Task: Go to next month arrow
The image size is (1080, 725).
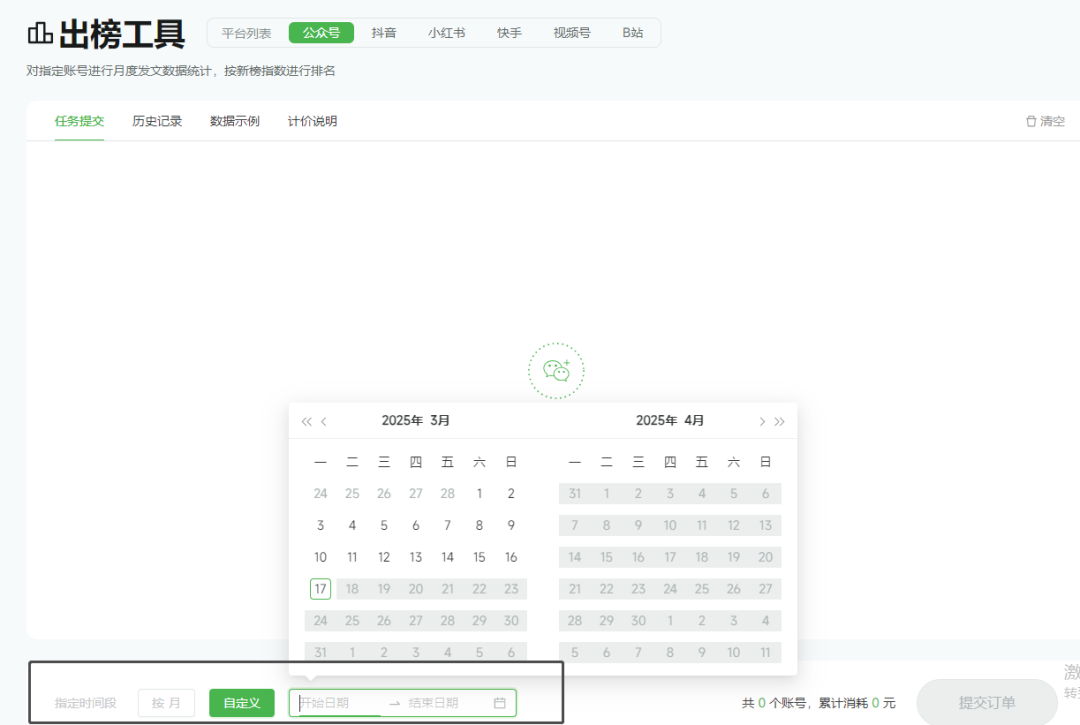Action: click(x=762, y=421)
